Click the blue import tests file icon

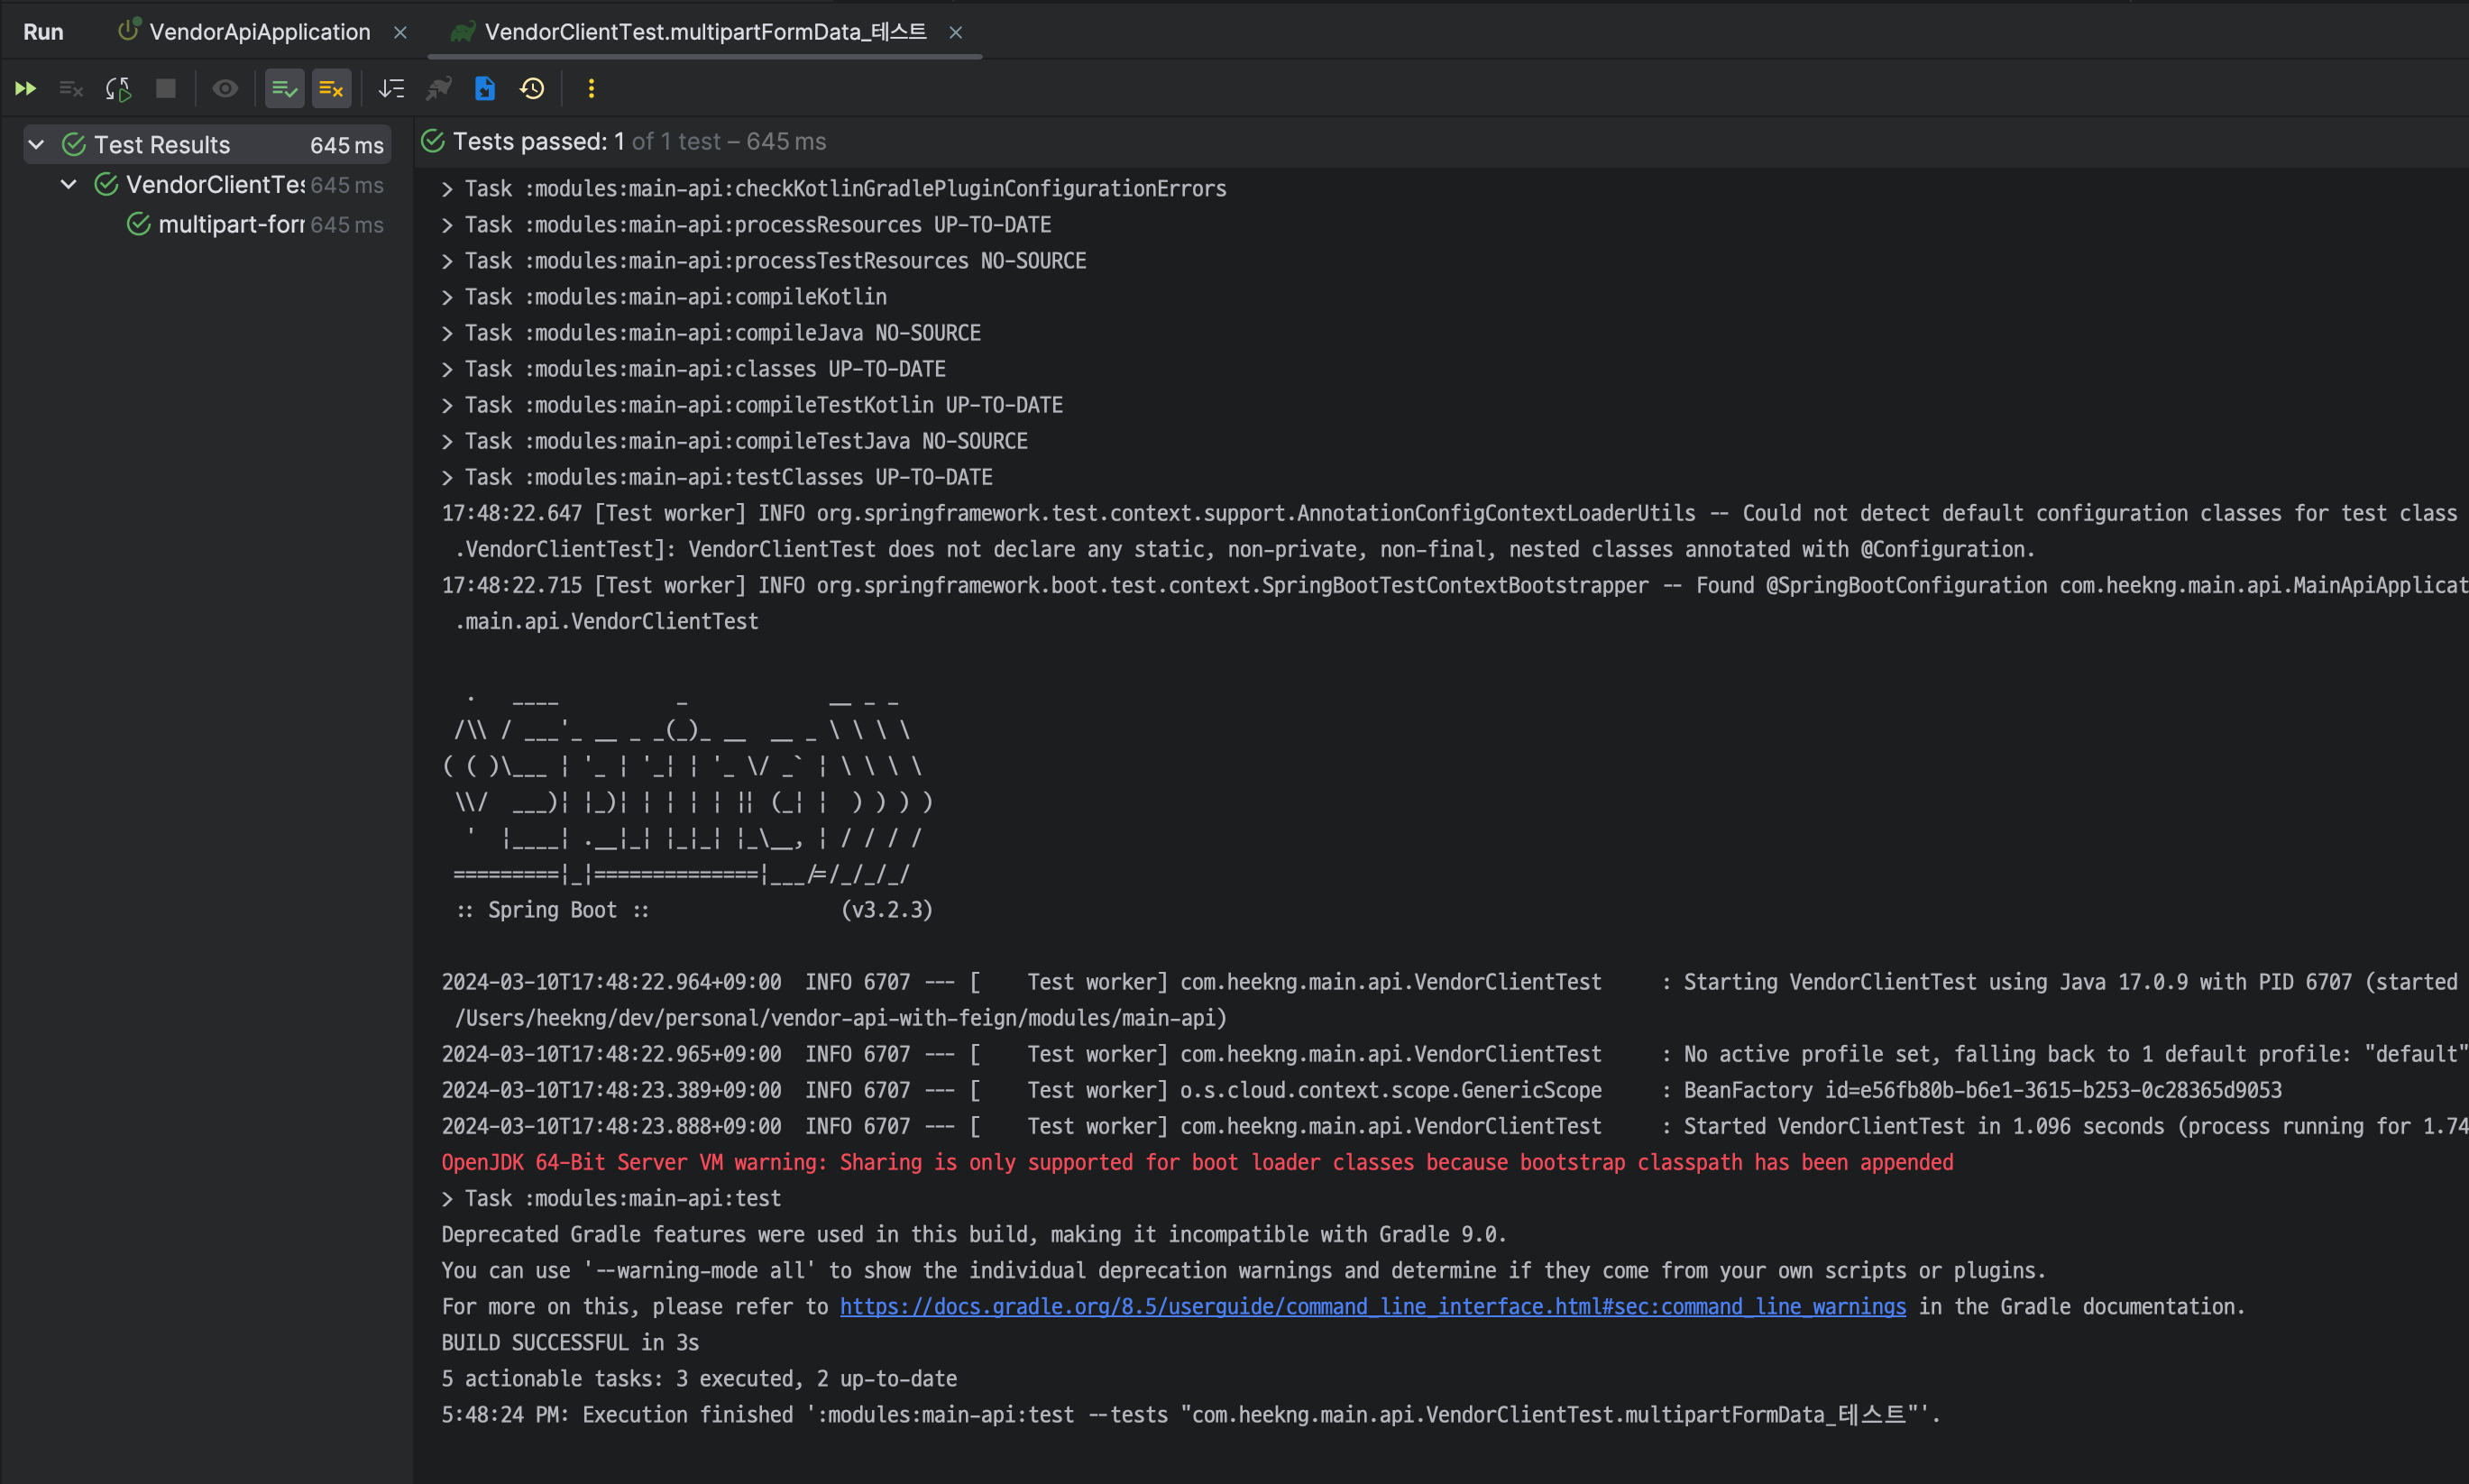pos(485,89)
